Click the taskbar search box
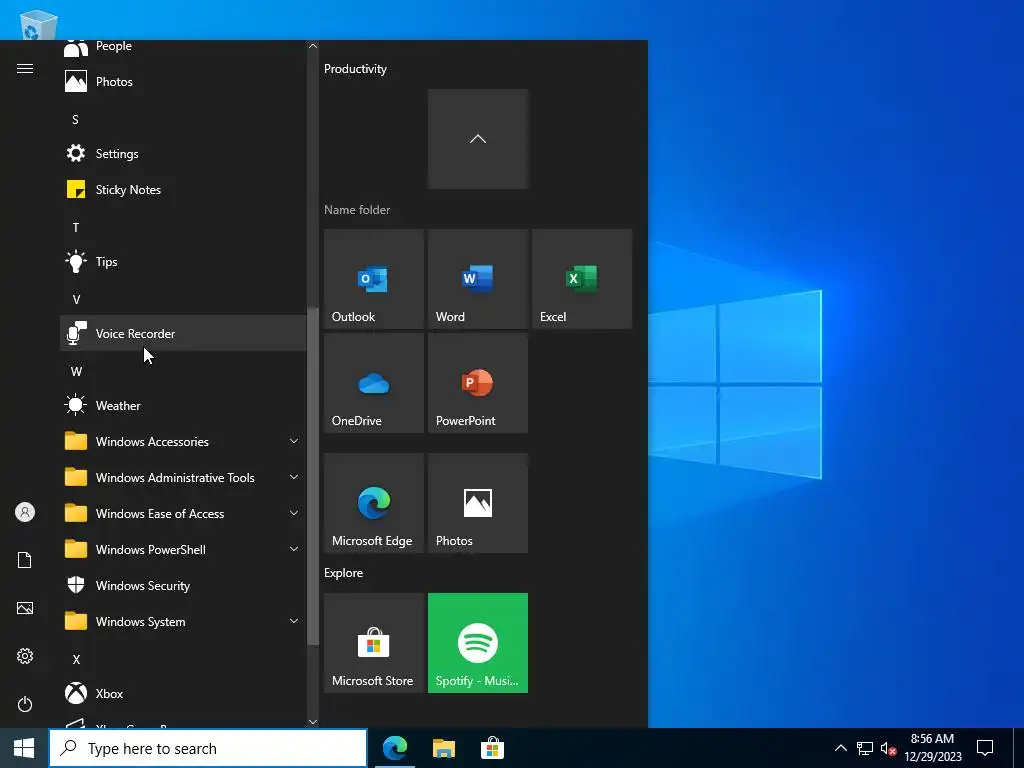 coord(208,748)
